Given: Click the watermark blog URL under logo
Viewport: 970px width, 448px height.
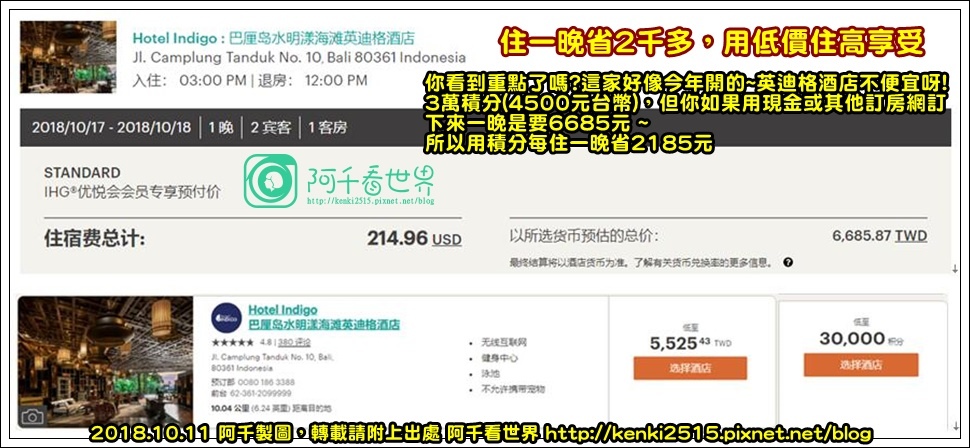Looking at the screenshot, I should click(x=371, y=201).
